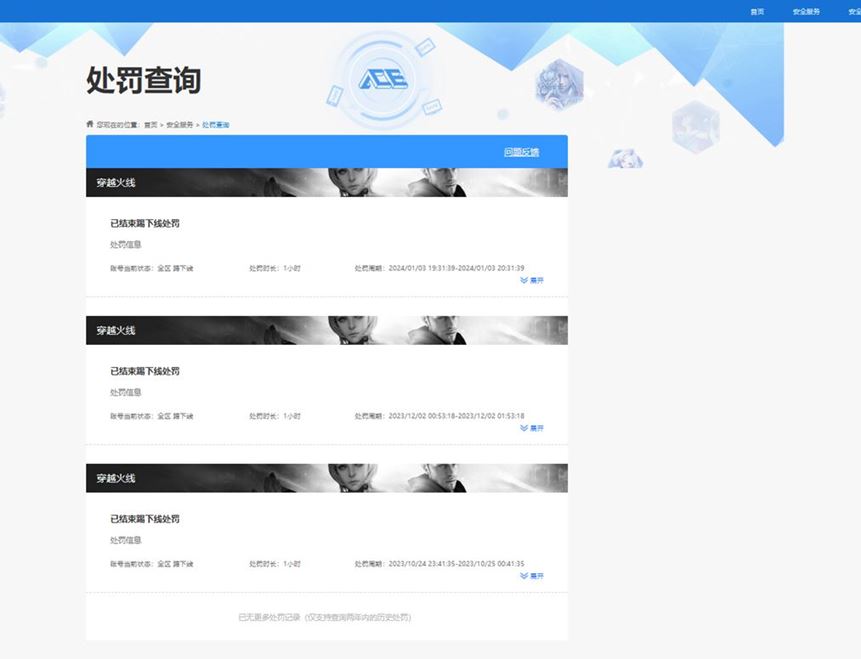Click the 已无更多处罚记录 footer note

[x=325, y=617]
